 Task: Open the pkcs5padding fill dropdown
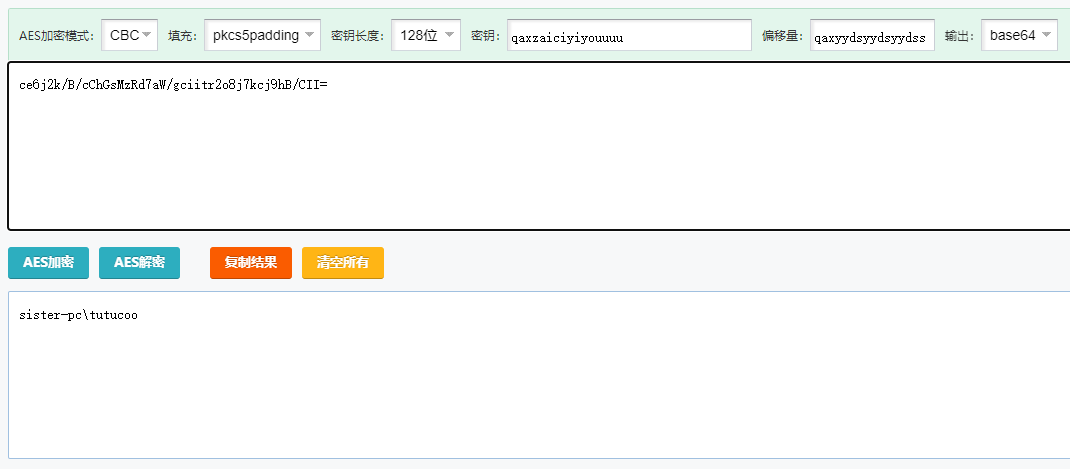pos(262,35)
